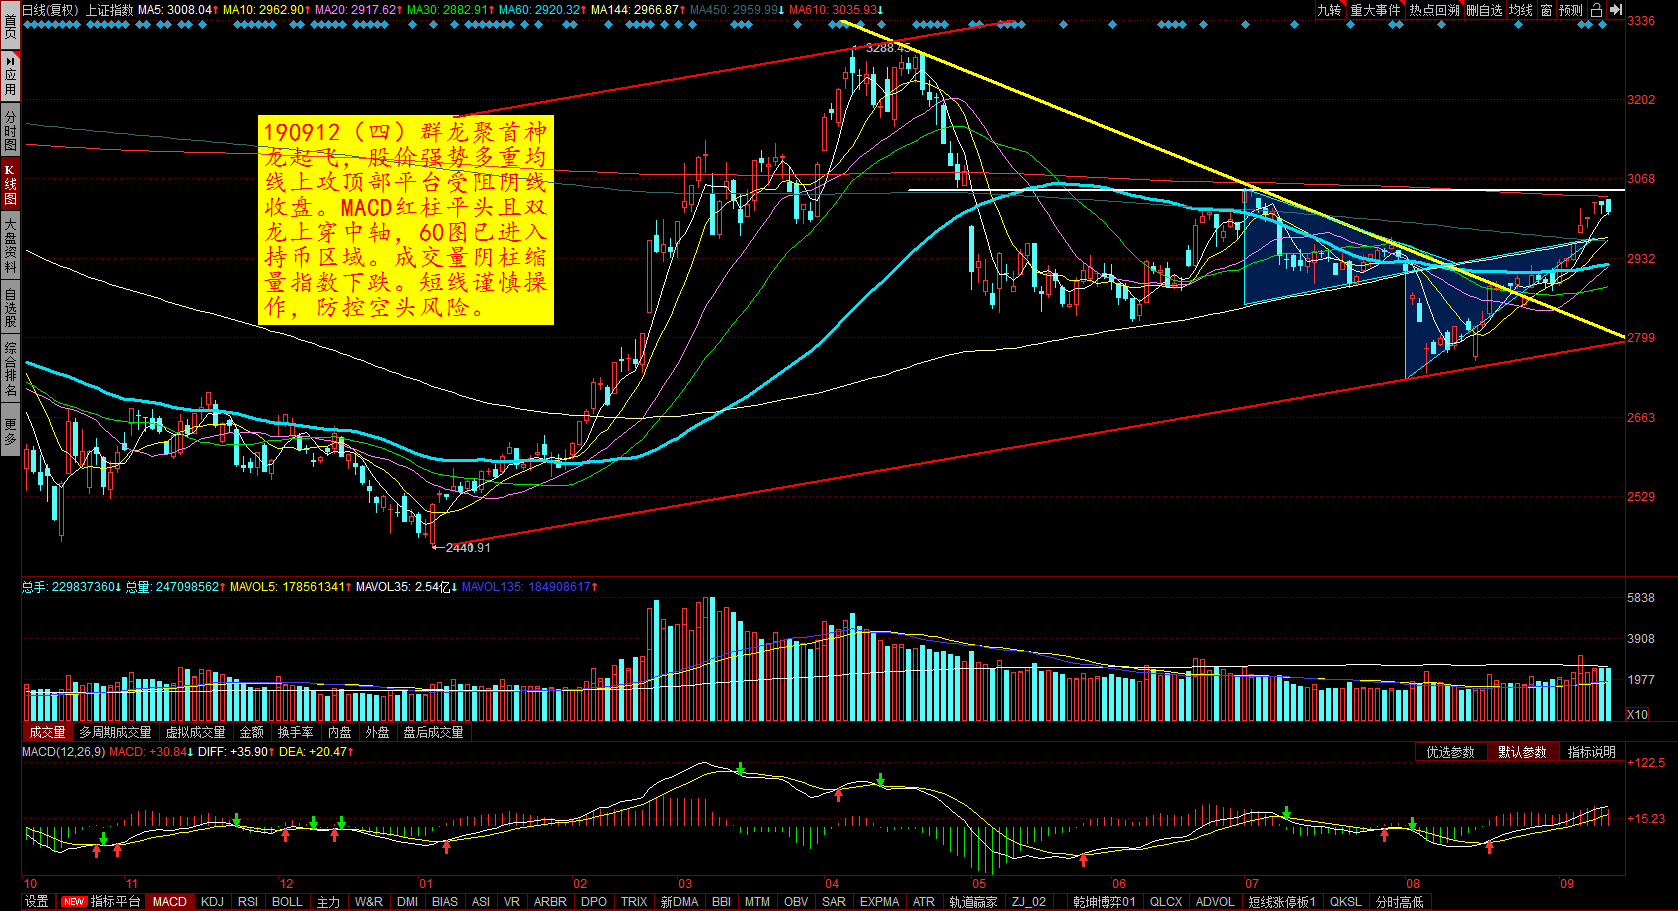The height and width of the screenshot is (911, 1678).
Task: Switch to the QLCX indicator
Action: pos(1166,901)
